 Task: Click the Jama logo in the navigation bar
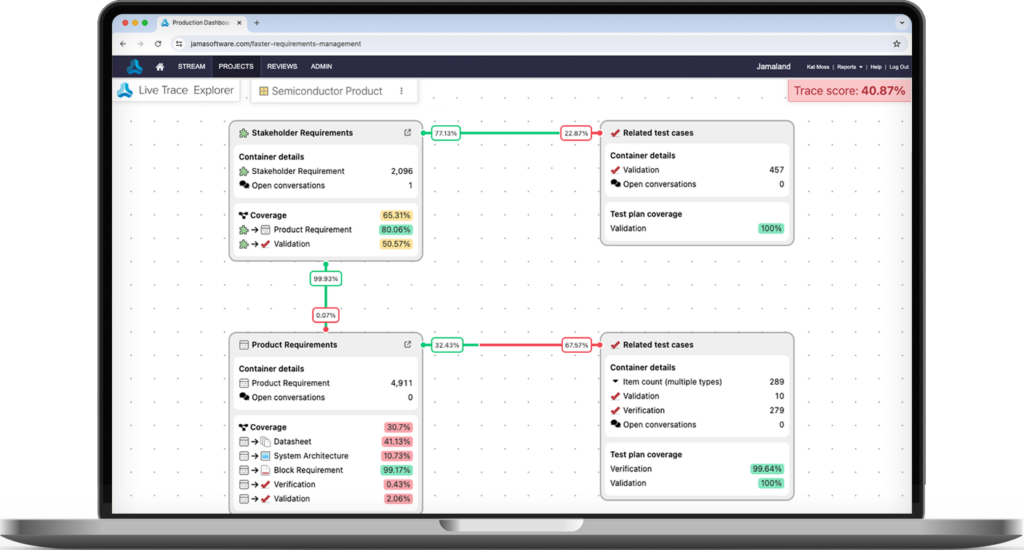pyautogui.click(x=135, y=67)
